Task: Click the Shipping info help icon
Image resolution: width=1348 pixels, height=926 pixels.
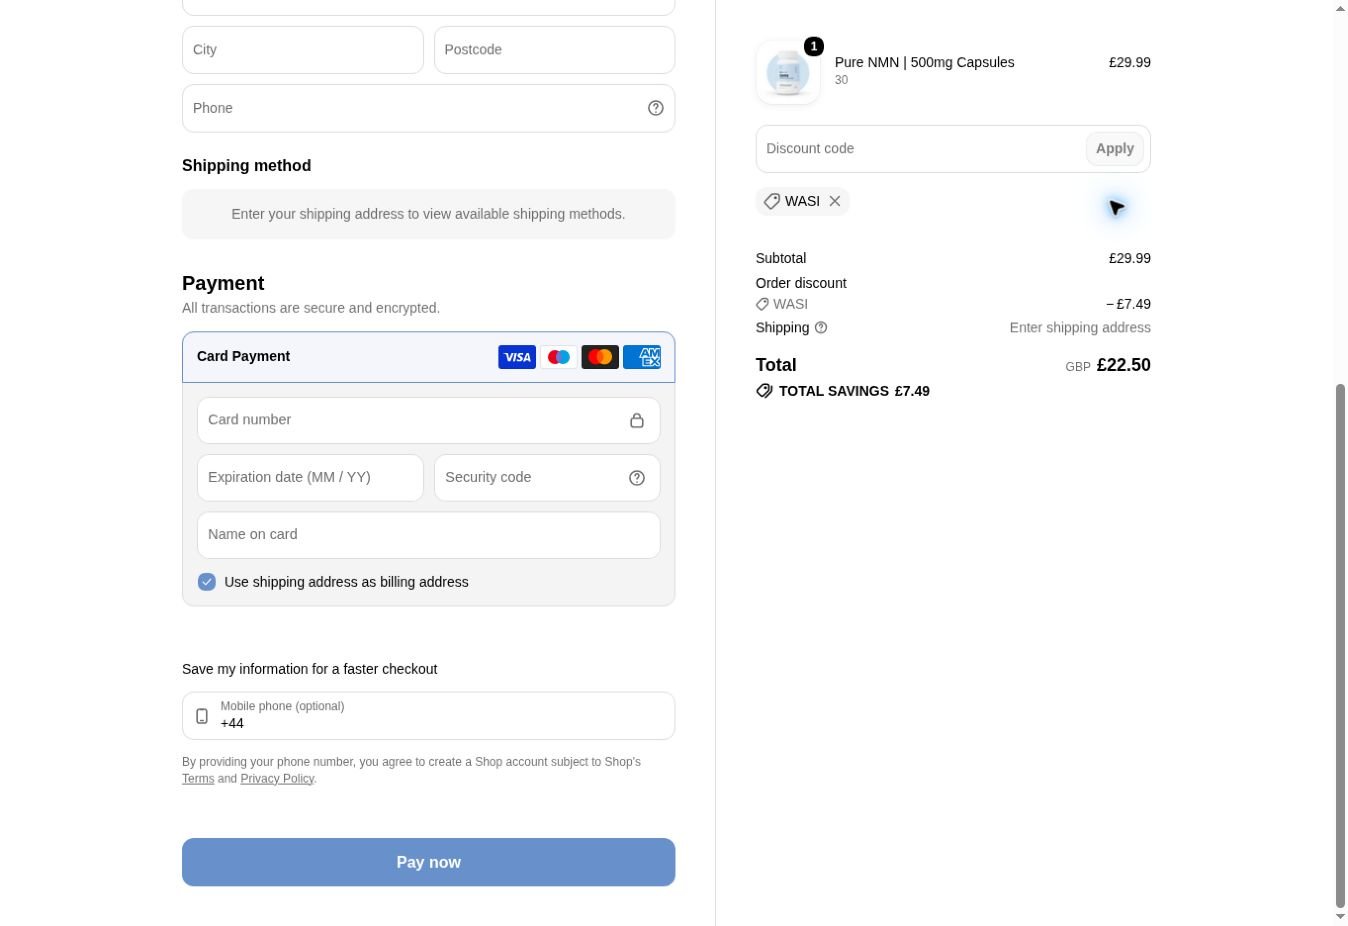Action: point(821,328)
